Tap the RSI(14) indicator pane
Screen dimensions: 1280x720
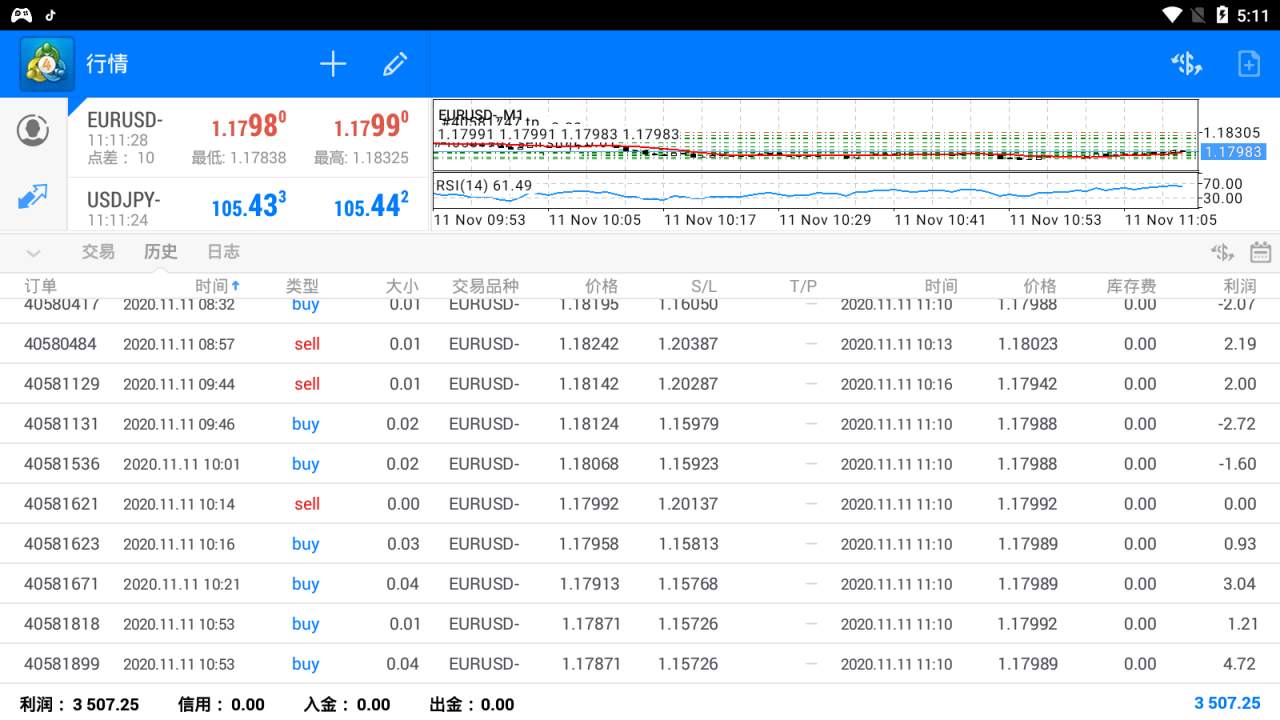click(815, 190)
